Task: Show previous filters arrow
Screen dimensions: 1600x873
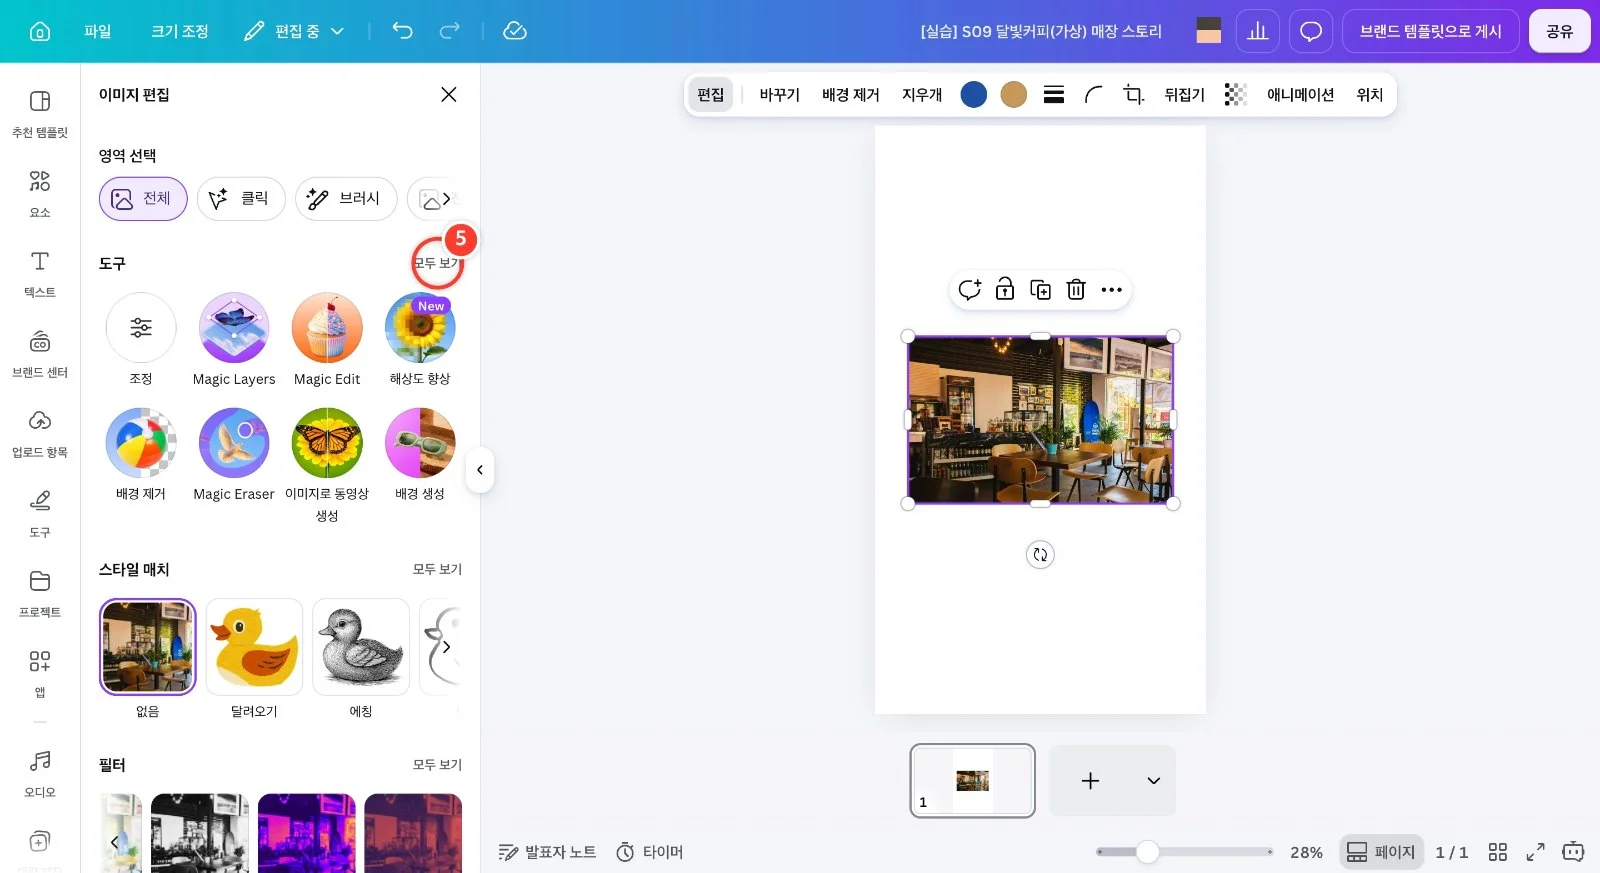Action: tap(115, 841)
